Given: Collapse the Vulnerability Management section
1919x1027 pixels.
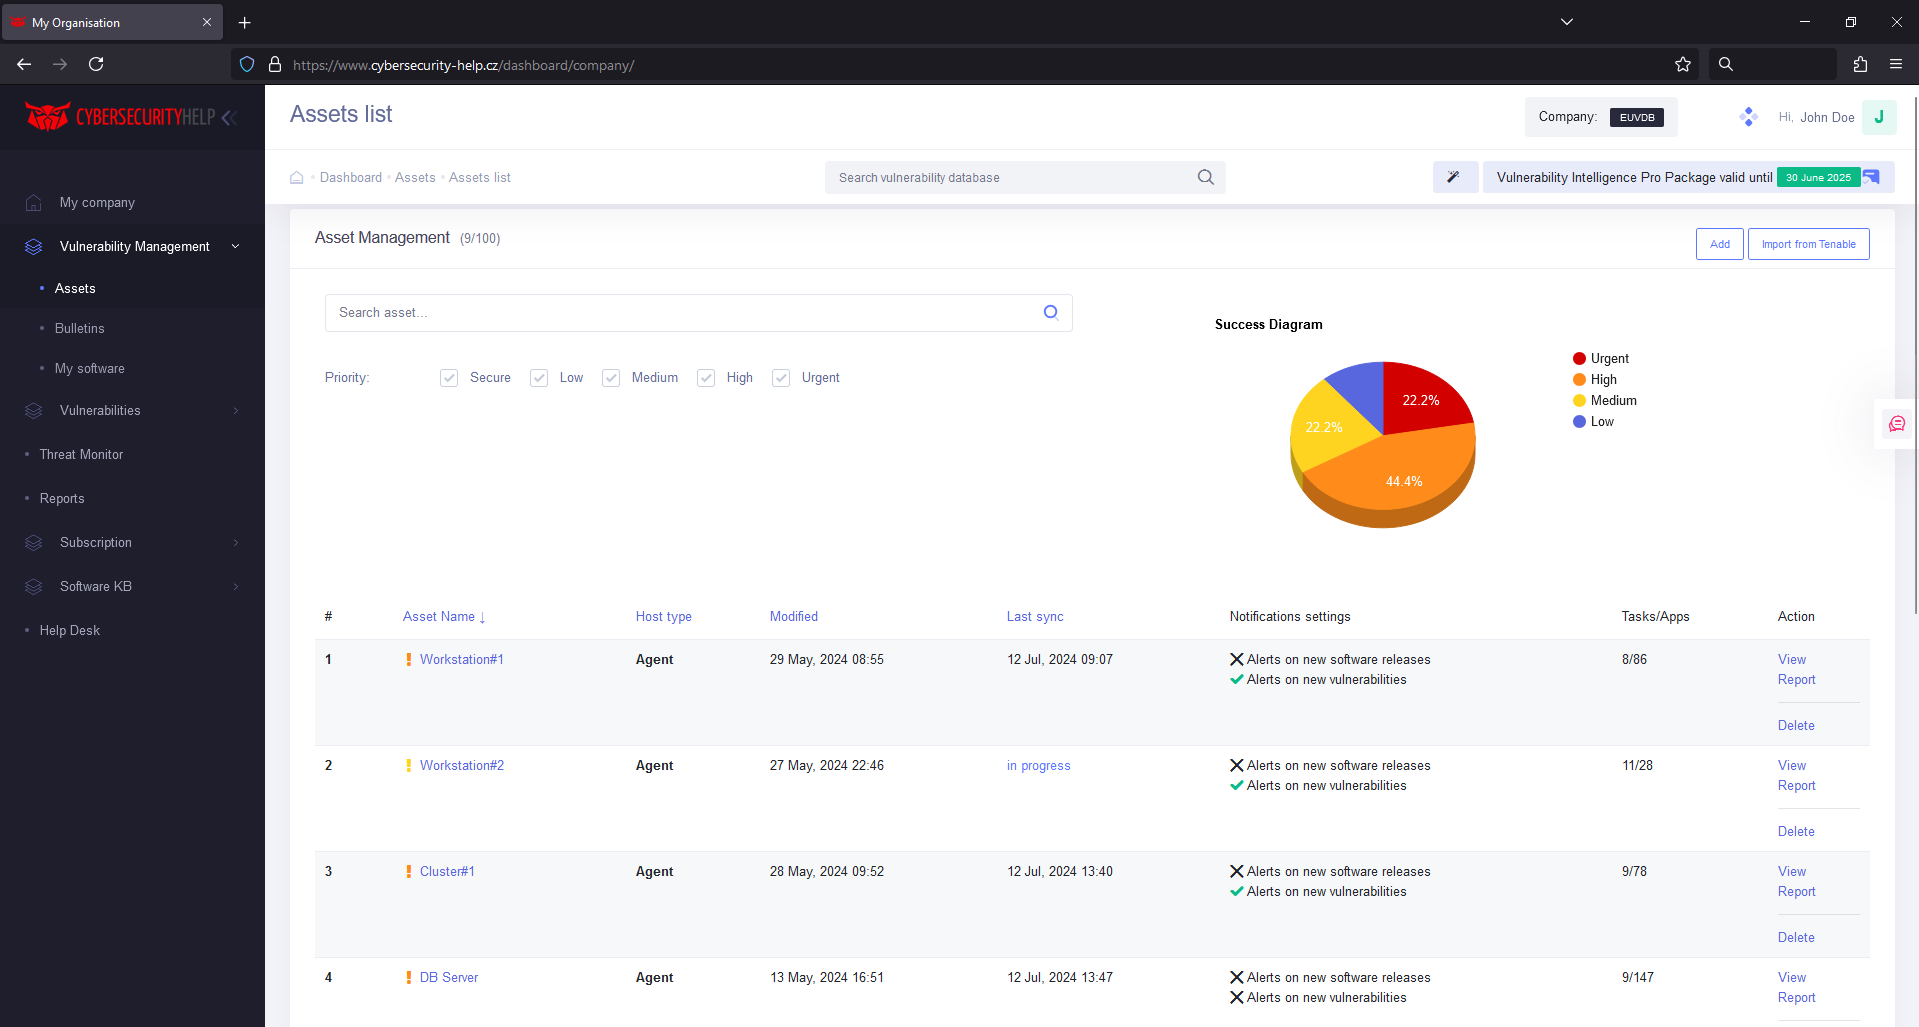Looking at the screenshot, I should click(235, 246).
